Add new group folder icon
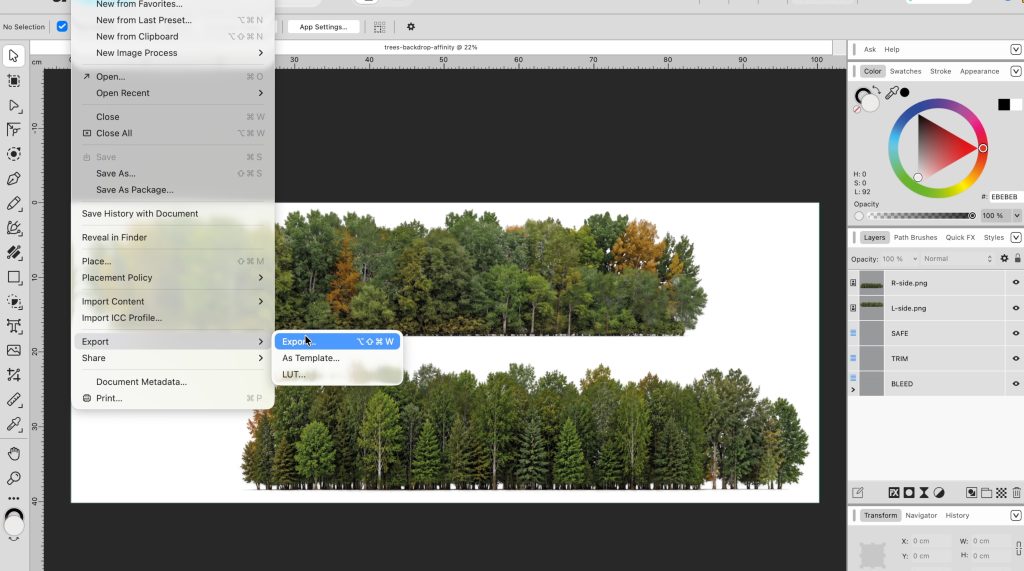1024x571 pixels. (x=986, y=493)
